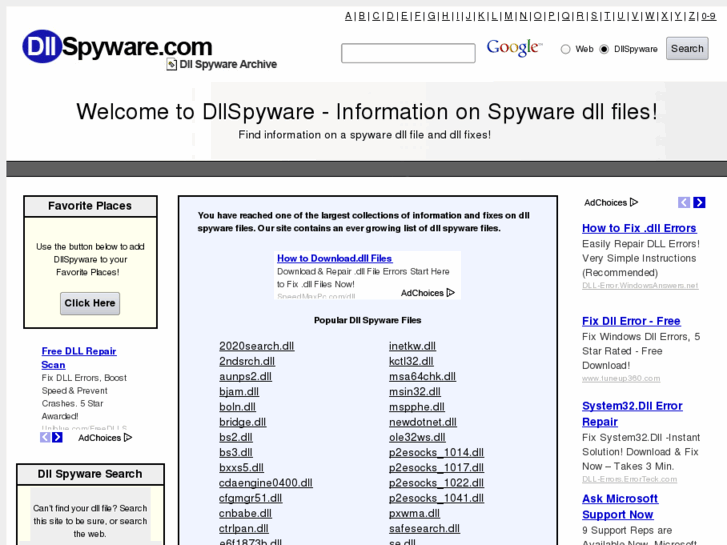Open the kctl32.dll link
Screen dimensions: 727x545
click(x=411, y=361)
